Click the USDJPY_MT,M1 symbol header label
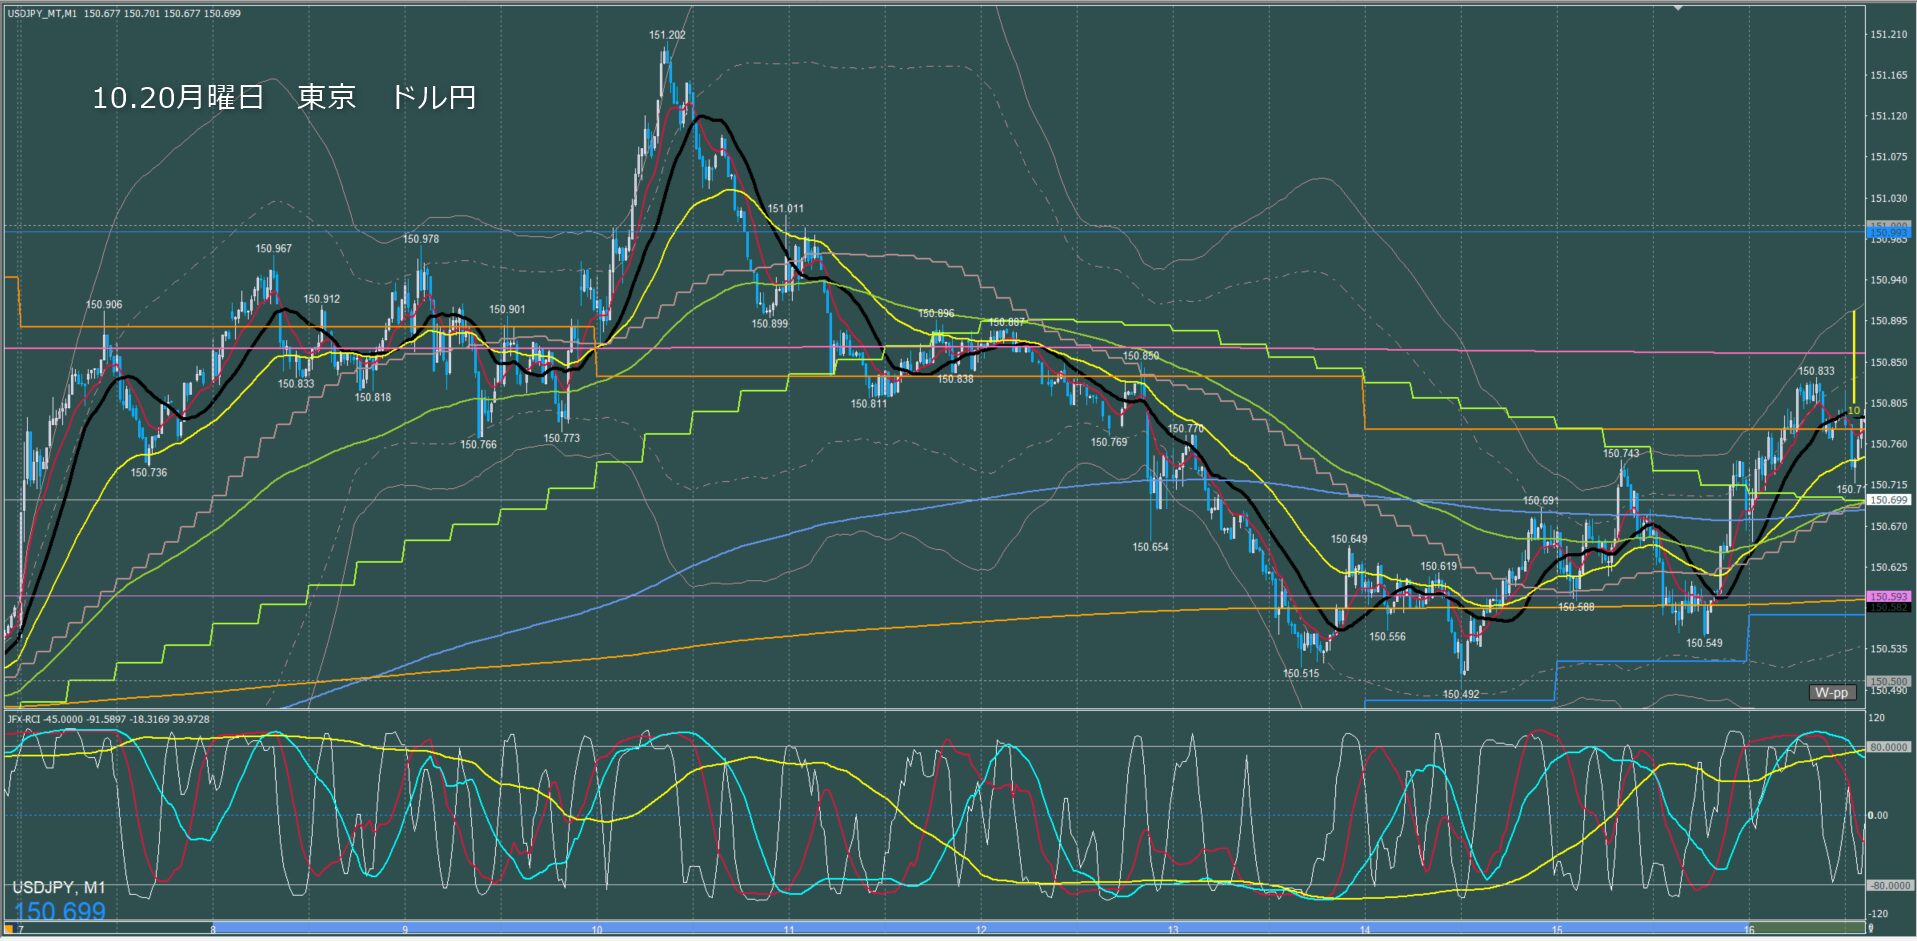 pos(43,14)
